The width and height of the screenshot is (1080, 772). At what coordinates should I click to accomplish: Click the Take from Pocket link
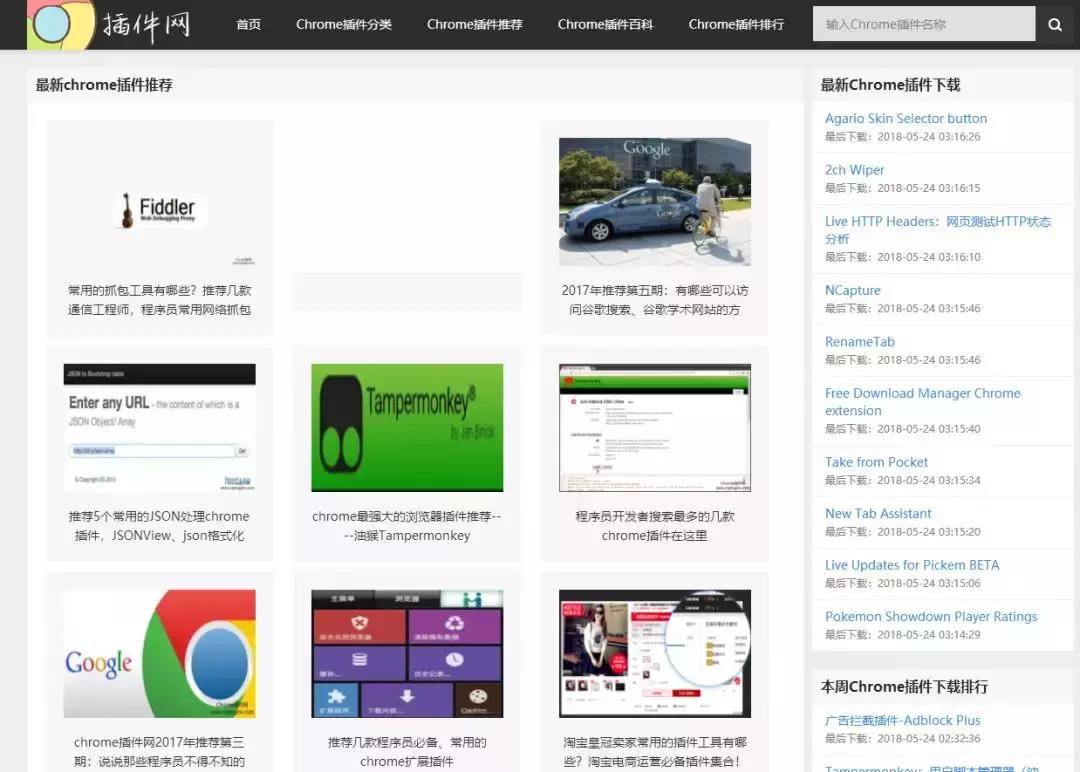[876, 462]
